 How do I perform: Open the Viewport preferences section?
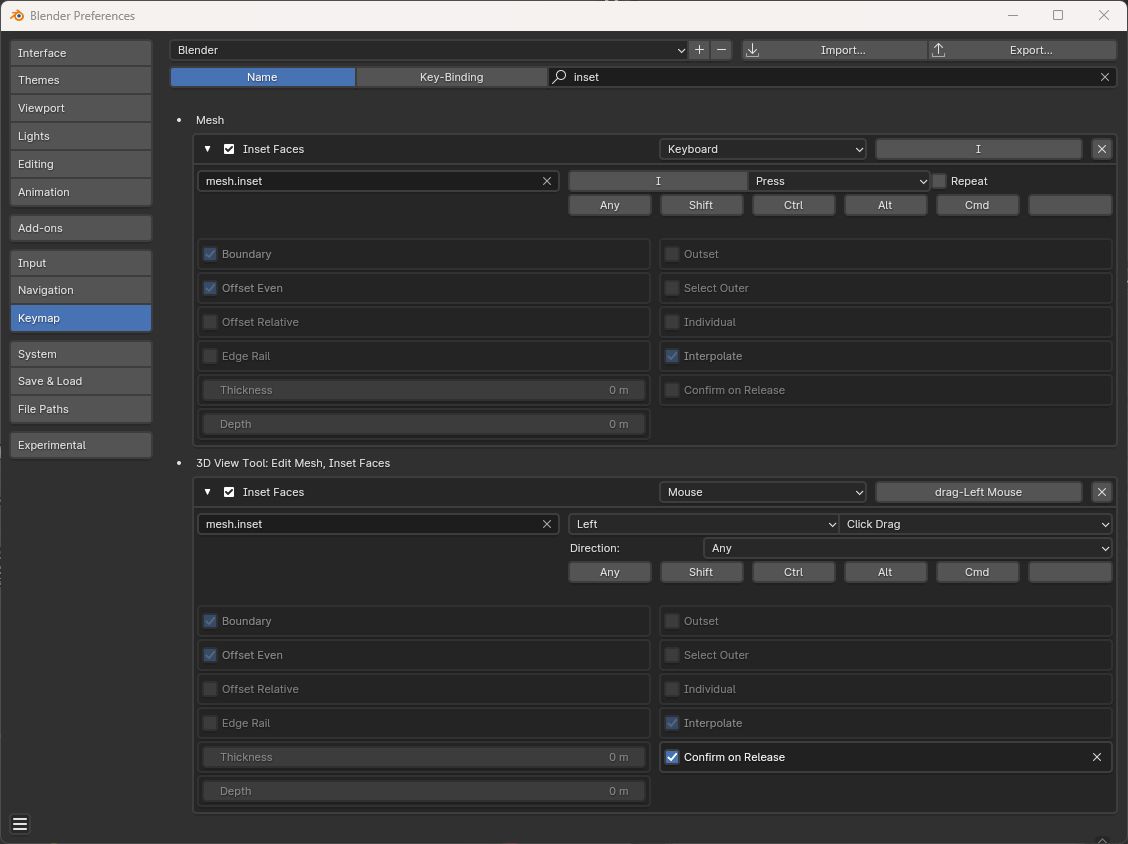[x=81, y=108]
